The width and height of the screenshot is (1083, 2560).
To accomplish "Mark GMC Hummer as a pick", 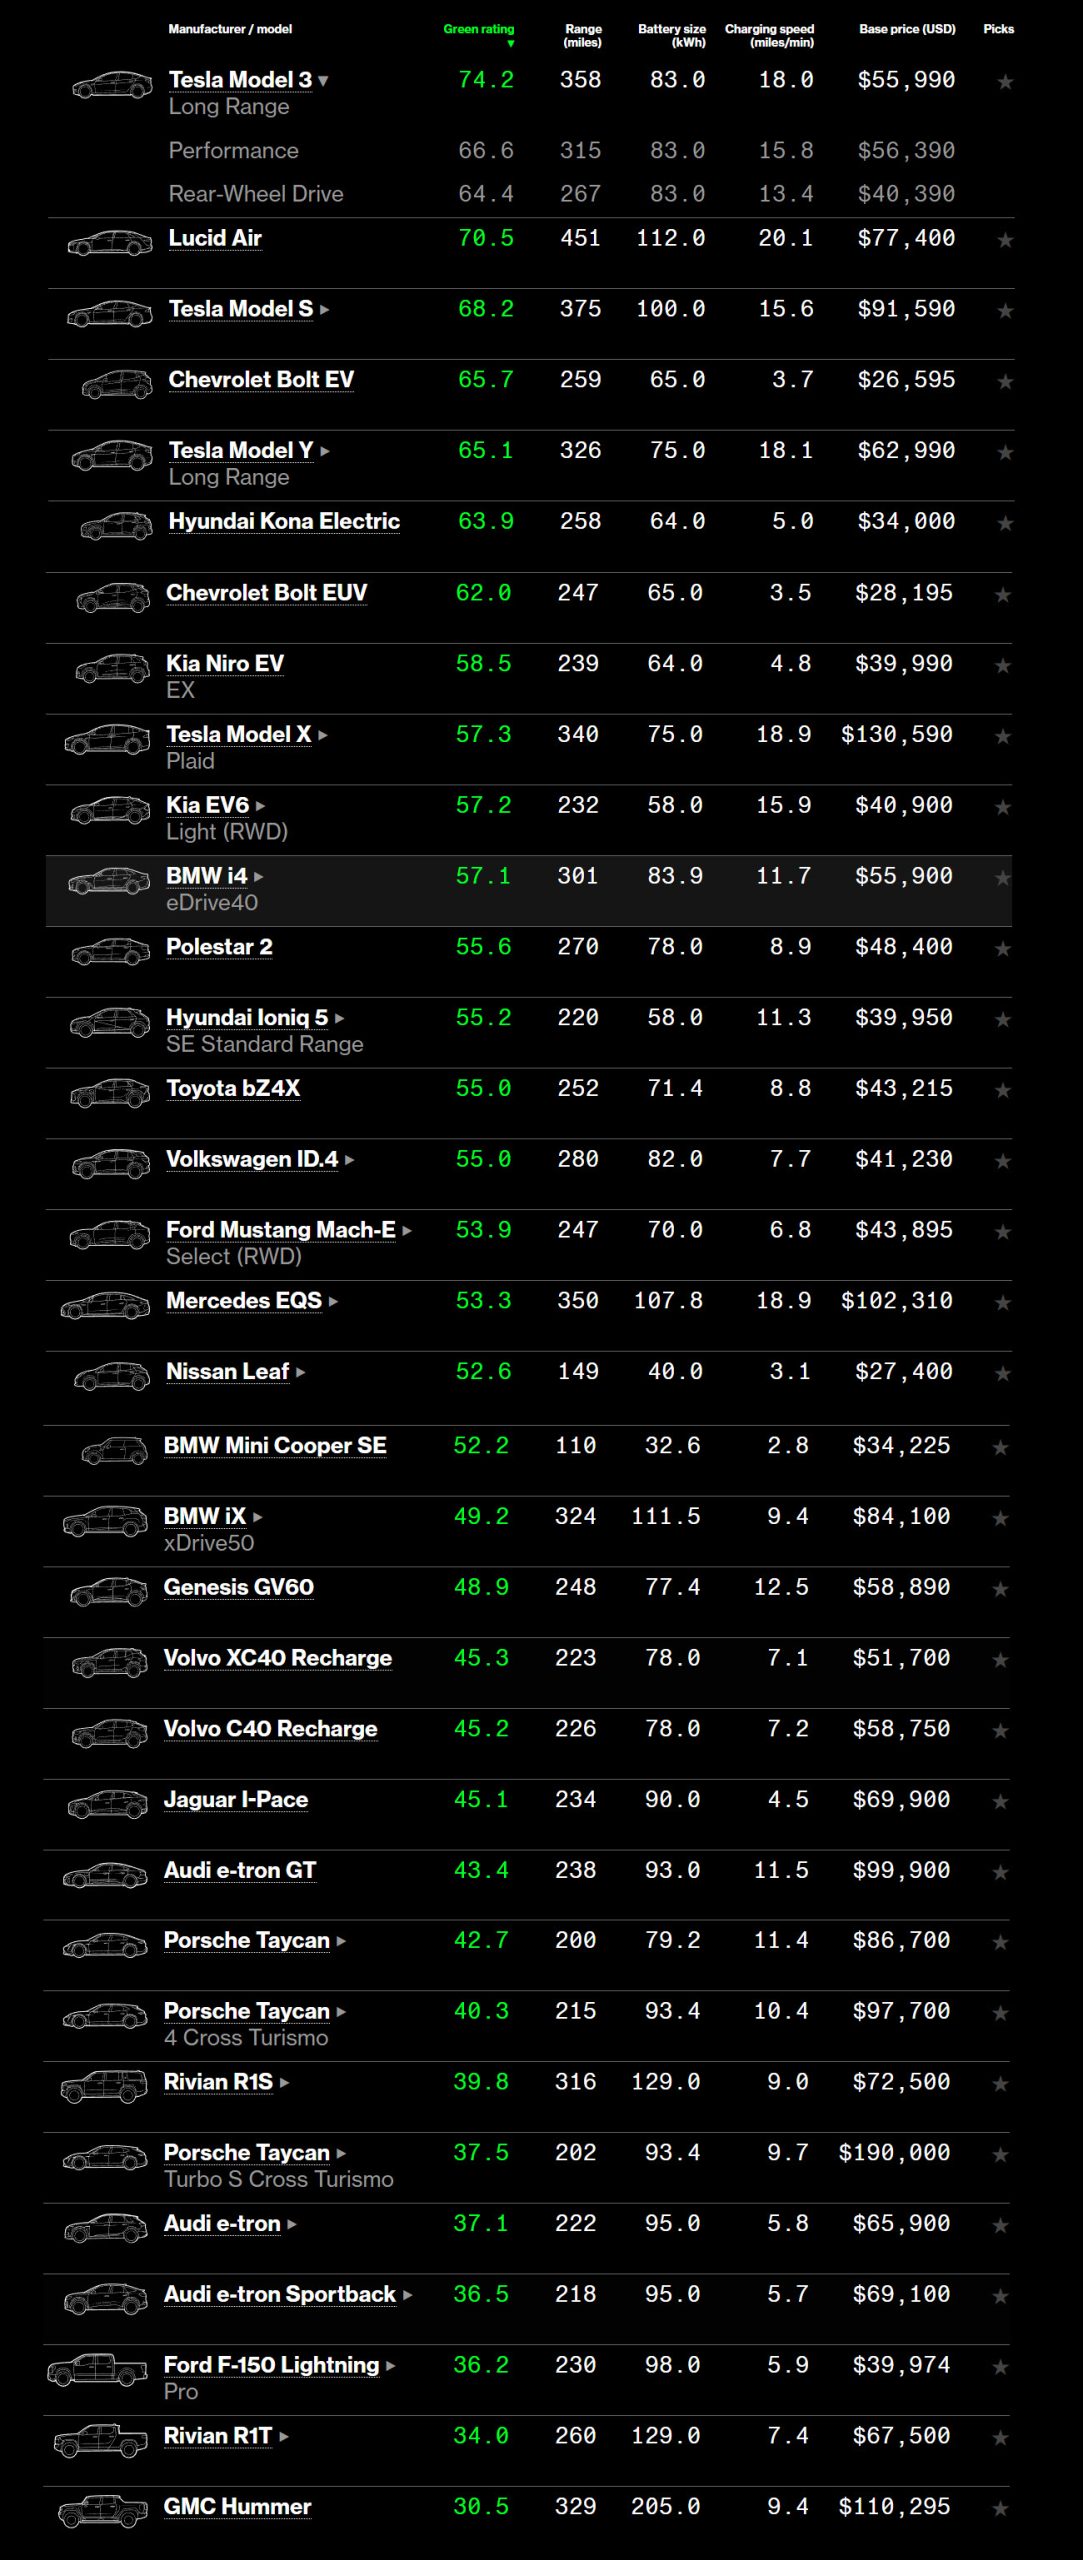I will click(x=1000, y=2508).
